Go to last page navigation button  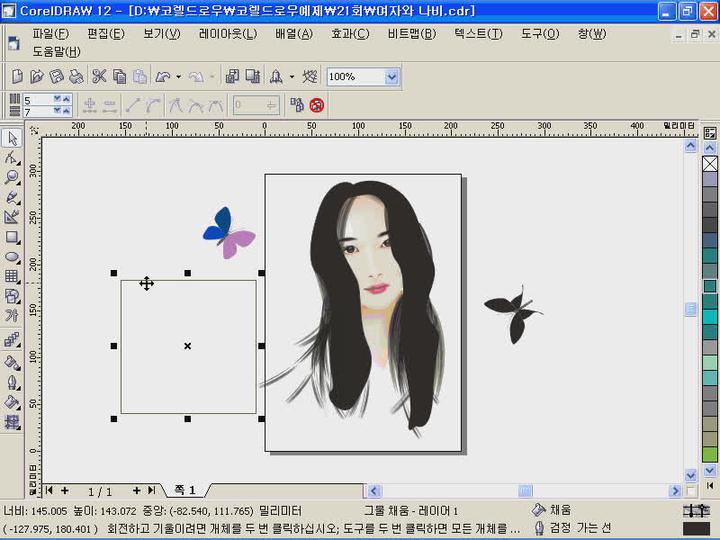coord(151,490)
